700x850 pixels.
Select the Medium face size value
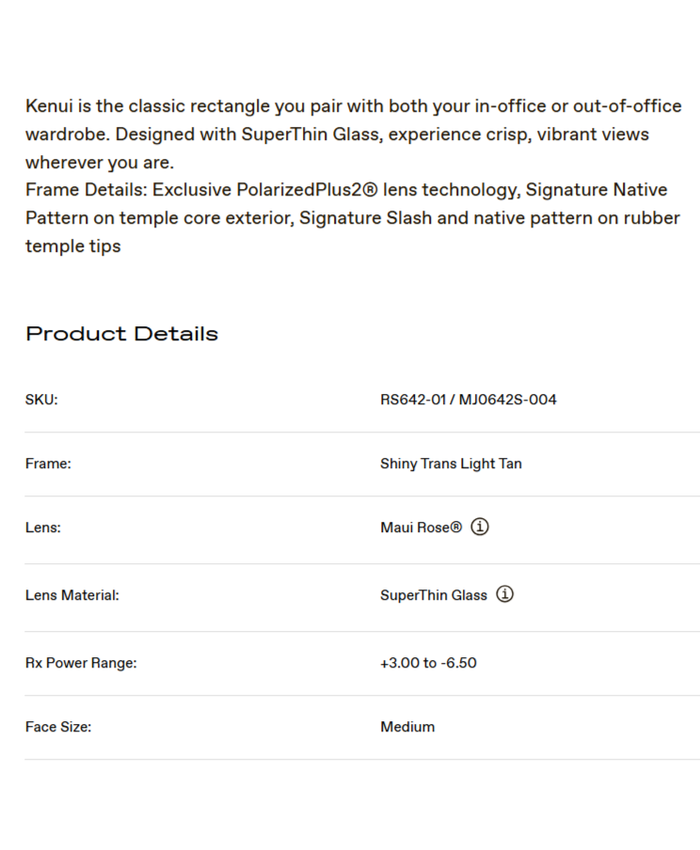[x=407, y=727]
